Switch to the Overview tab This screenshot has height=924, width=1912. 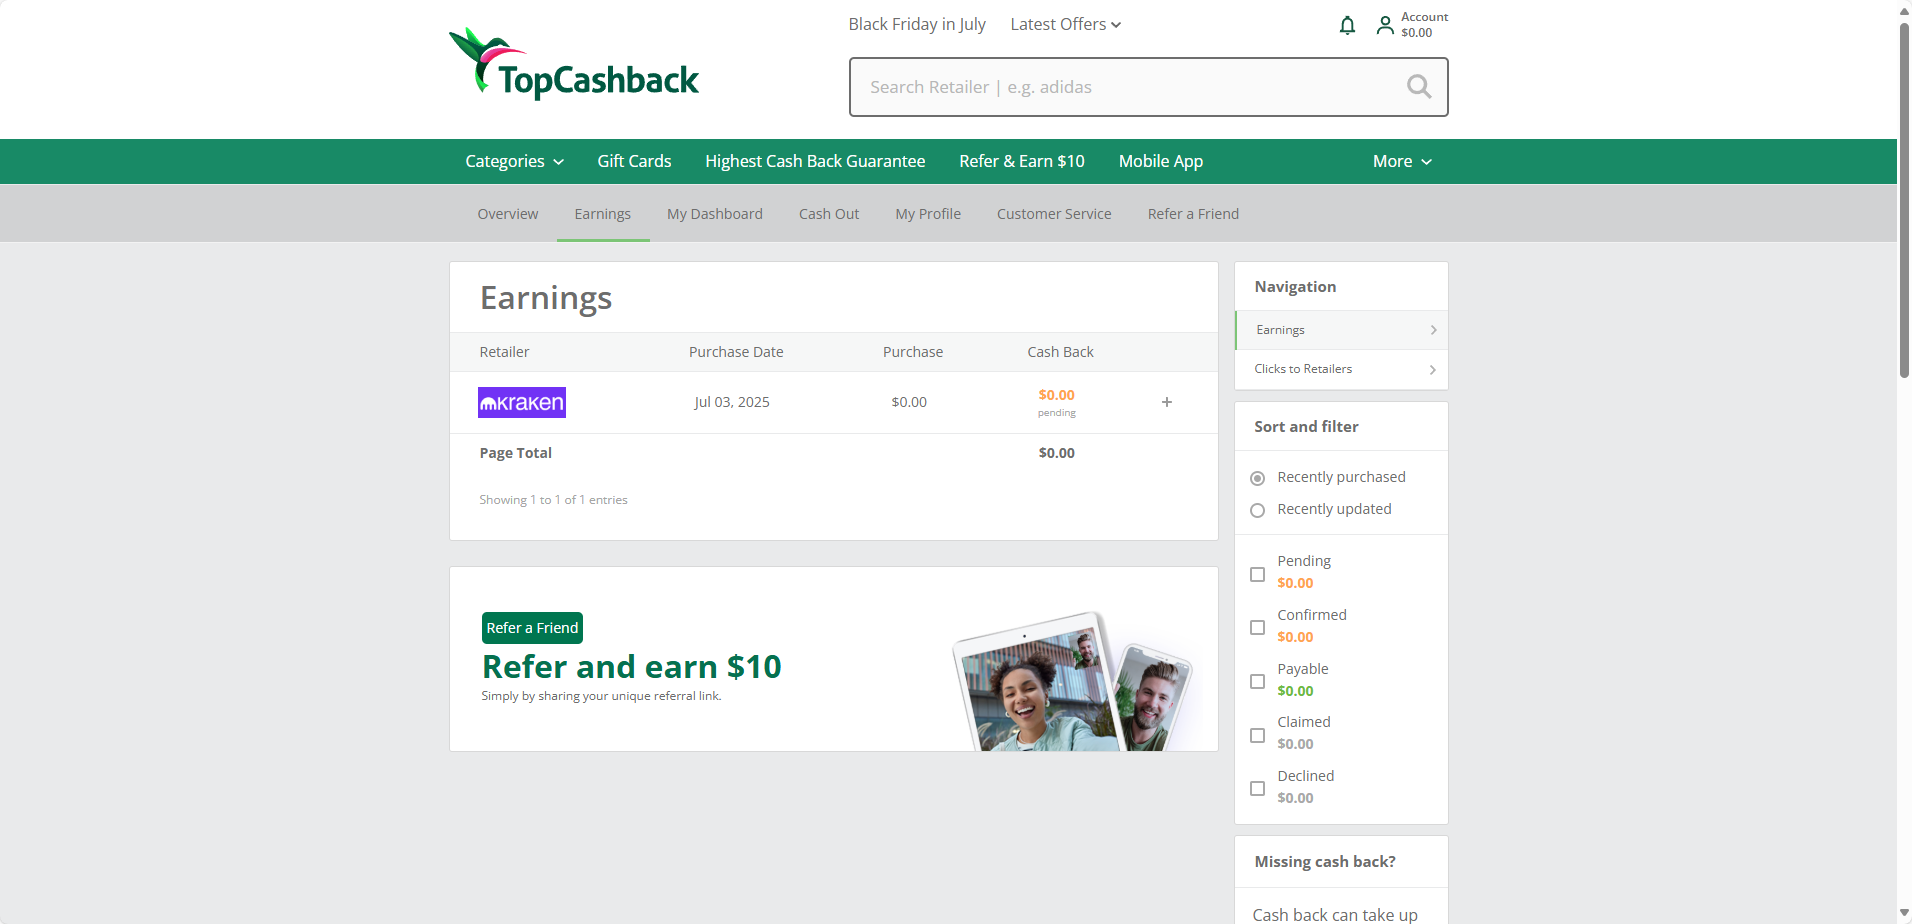pos(507,214)
